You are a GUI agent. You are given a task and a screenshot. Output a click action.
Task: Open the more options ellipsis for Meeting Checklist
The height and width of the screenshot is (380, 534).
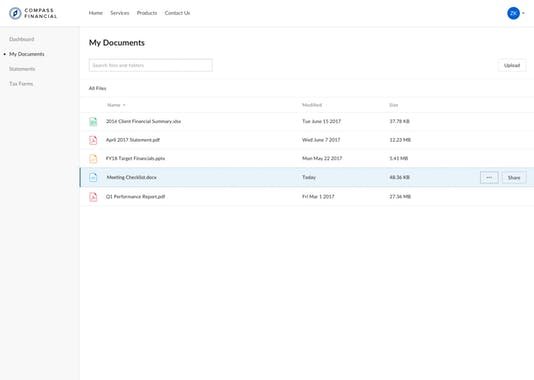click(x=489, y=177)
